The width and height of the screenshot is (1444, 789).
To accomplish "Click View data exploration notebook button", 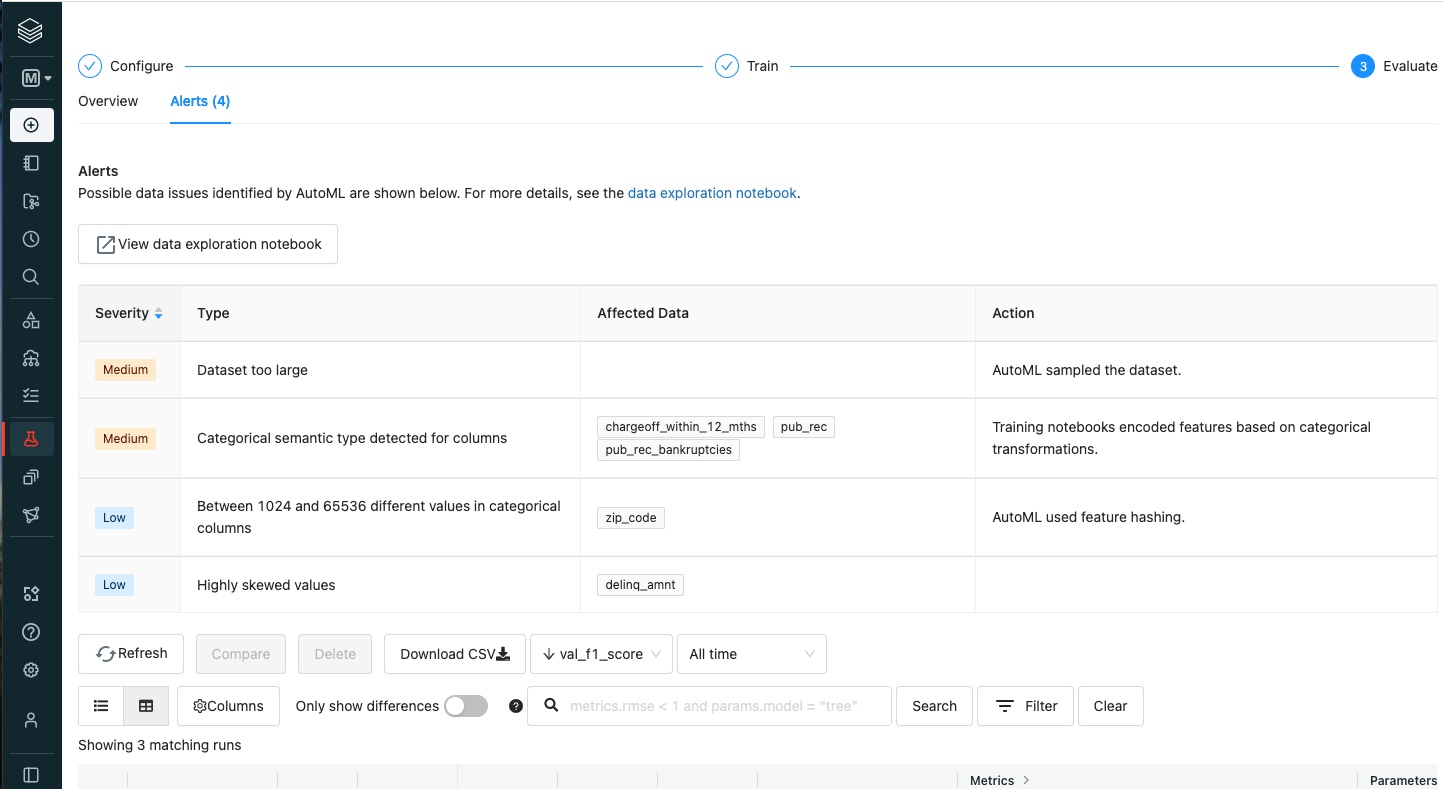I will click(208, 244).
